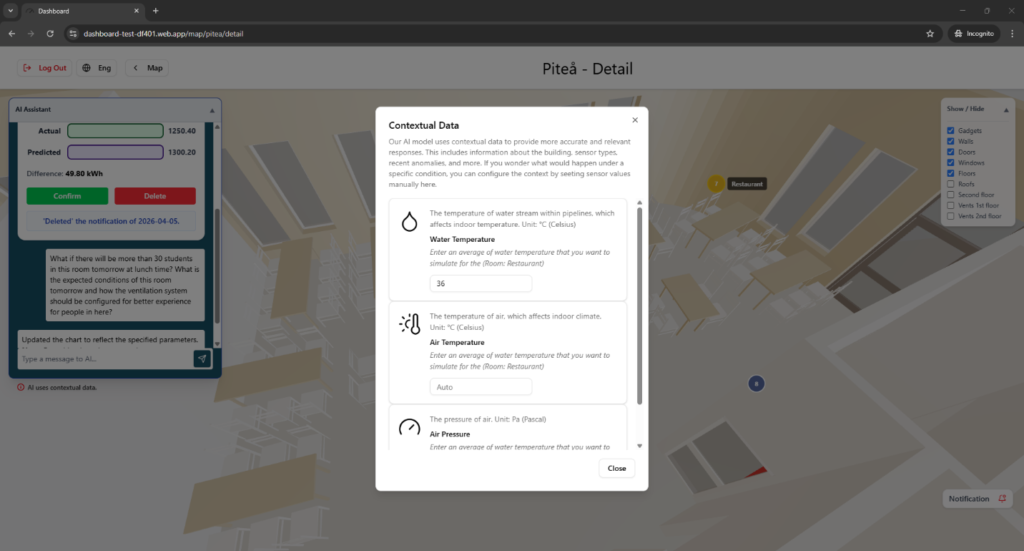Enable Vents 2nd floor checkbox
This screenshot has width=1024, height=551.
[950, 216]
